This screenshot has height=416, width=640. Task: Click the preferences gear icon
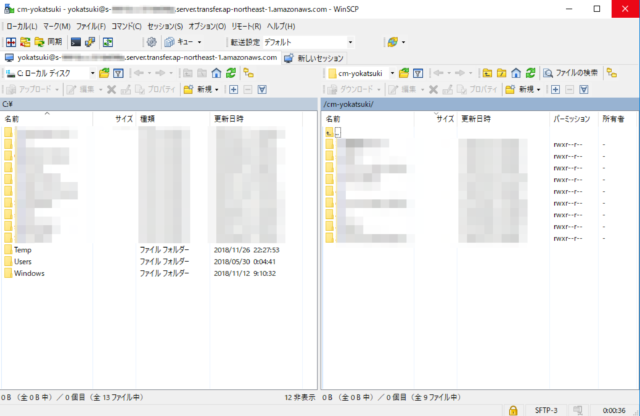click(151, 42)
